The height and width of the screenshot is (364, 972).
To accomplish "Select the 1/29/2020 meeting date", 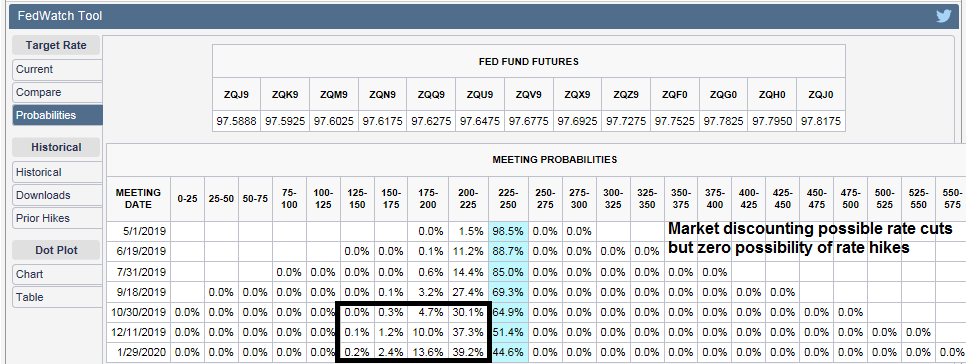I will (x=138, y=352).
